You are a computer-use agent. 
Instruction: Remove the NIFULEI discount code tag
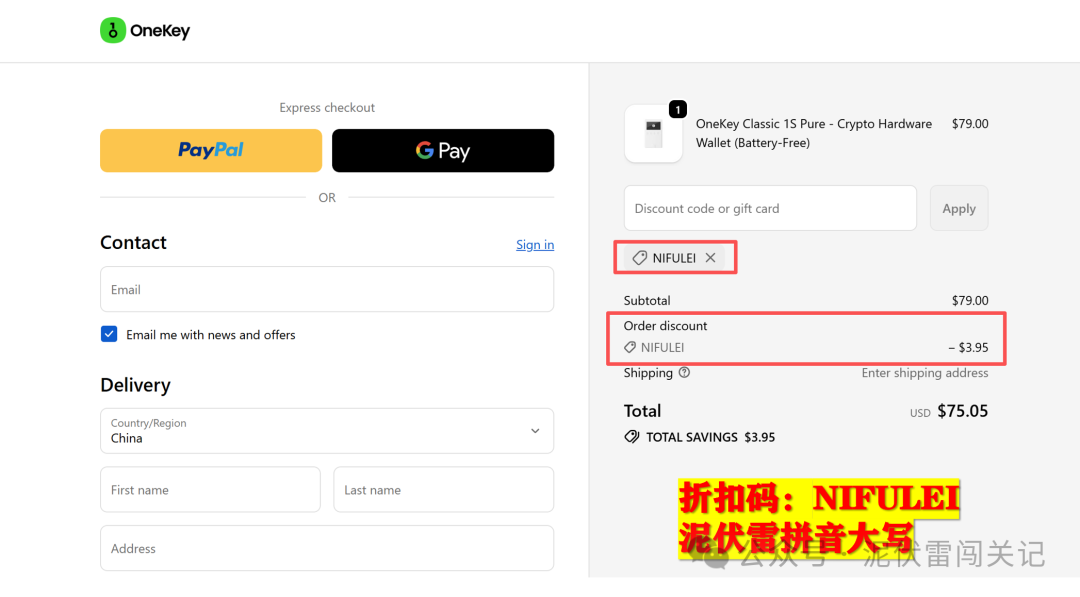click(710, 258)
